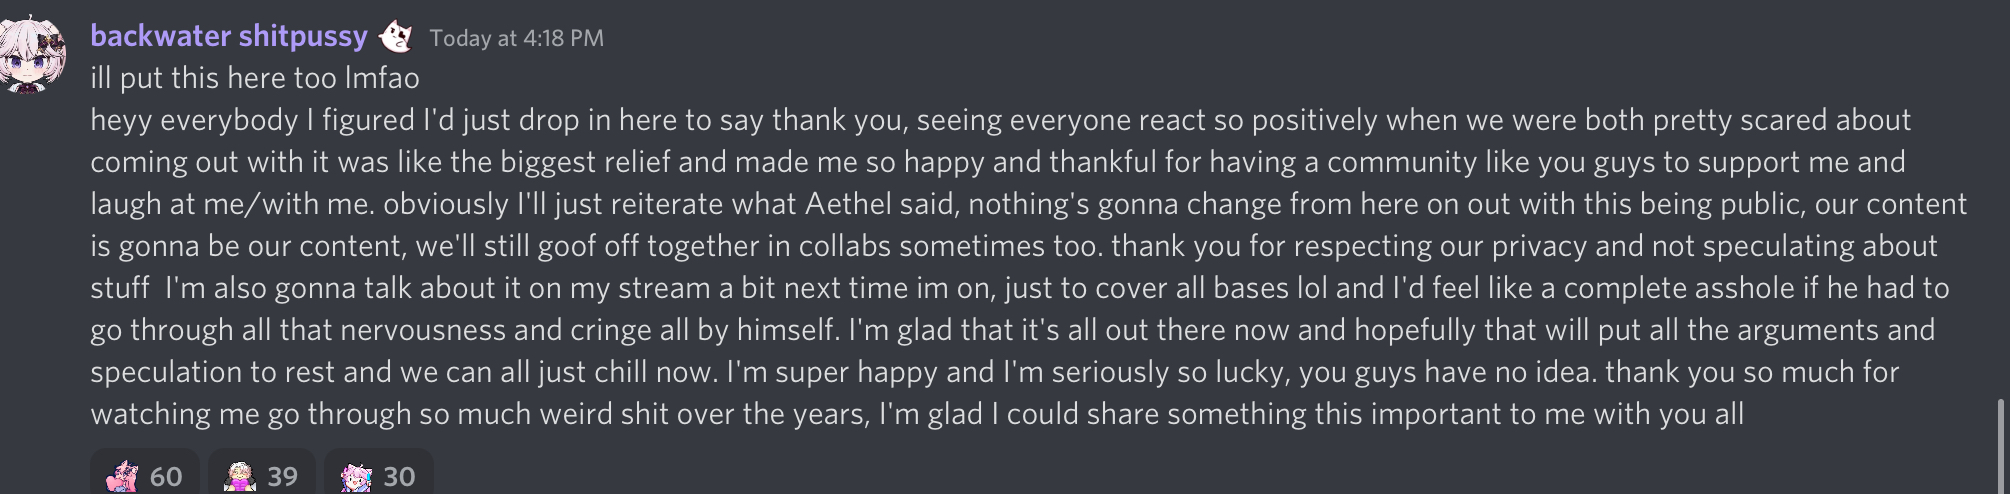Click the line "ill put this here too lmfao"
2010x494 pixels.
coord(255,78)
